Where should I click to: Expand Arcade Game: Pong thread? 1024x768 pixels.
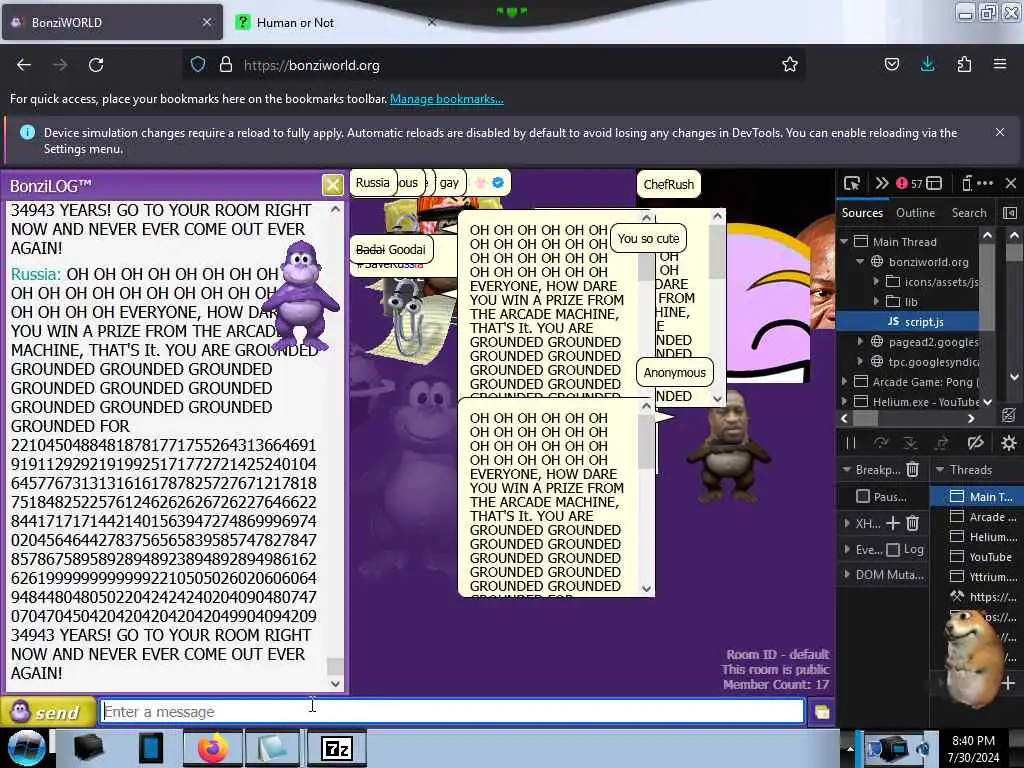pyautogui.click(x=844, y=381)
